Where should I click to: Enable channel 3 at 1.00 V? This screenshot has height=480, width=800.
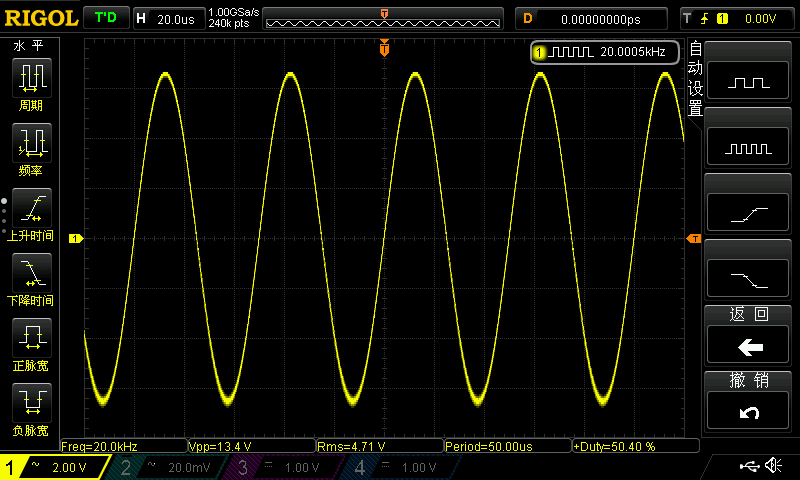tap(284, 467)
